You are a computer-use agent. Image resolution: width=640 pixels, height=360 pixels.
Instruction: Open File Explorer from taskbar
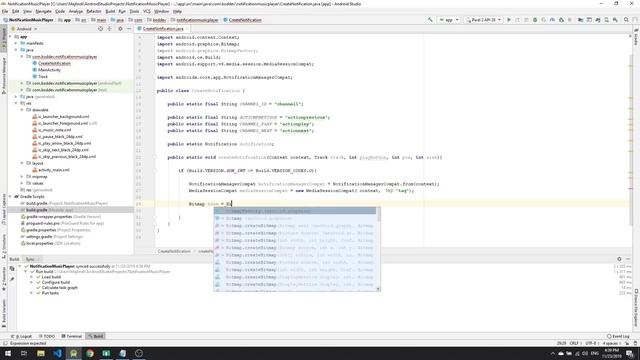41,353
